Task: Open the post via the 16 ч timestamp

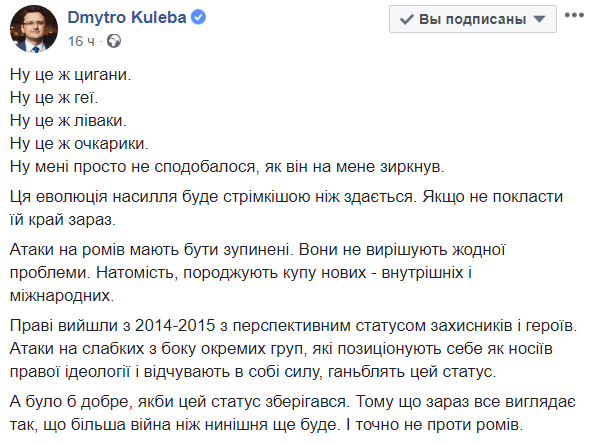Action: click(x=81, y=41)
